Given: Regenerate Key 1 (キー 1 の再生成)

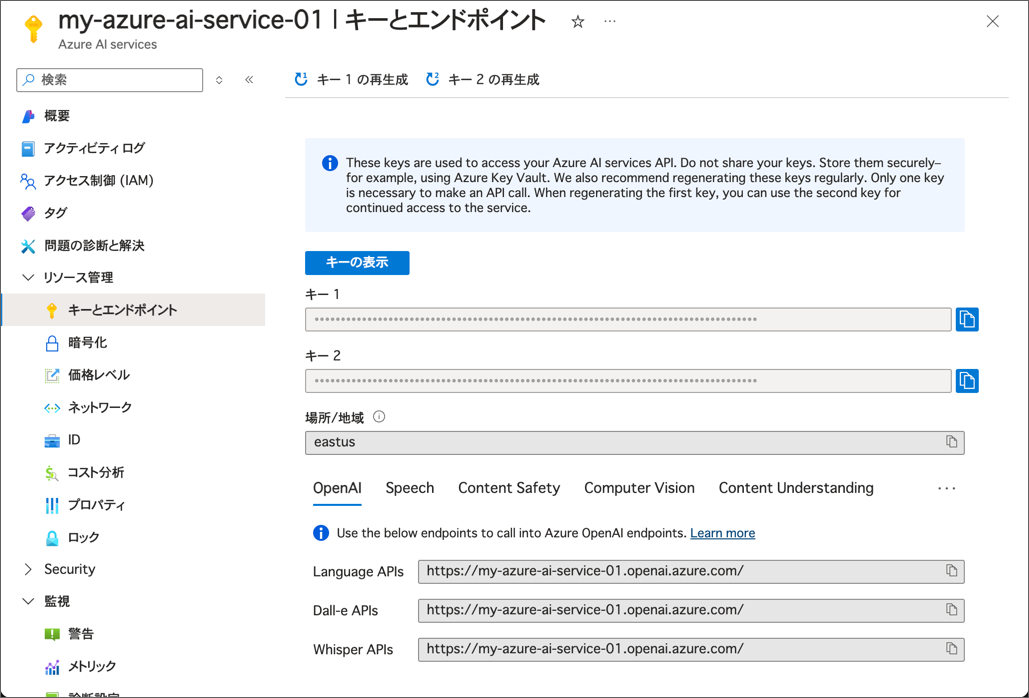Looking at the screenshot, I should click(350, 80).
